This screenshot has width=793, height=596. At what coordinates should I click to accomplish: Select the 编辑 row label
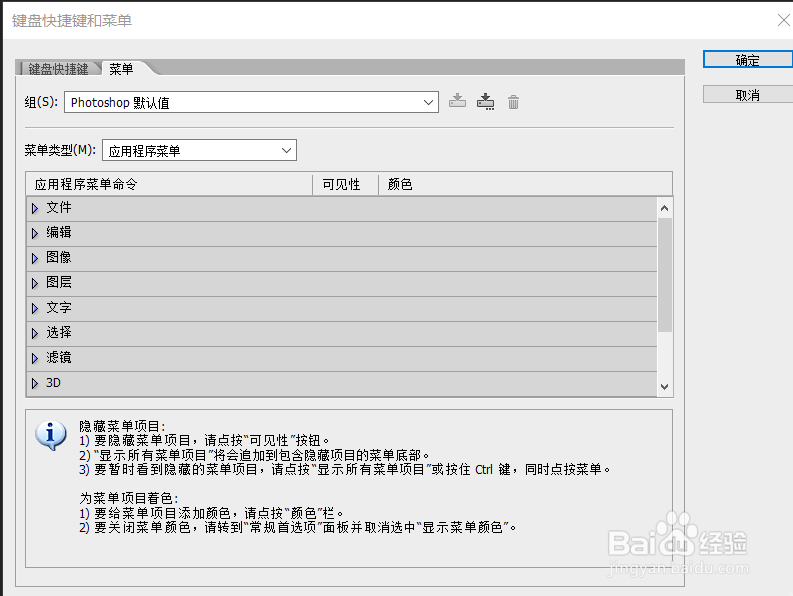point(59,232)
